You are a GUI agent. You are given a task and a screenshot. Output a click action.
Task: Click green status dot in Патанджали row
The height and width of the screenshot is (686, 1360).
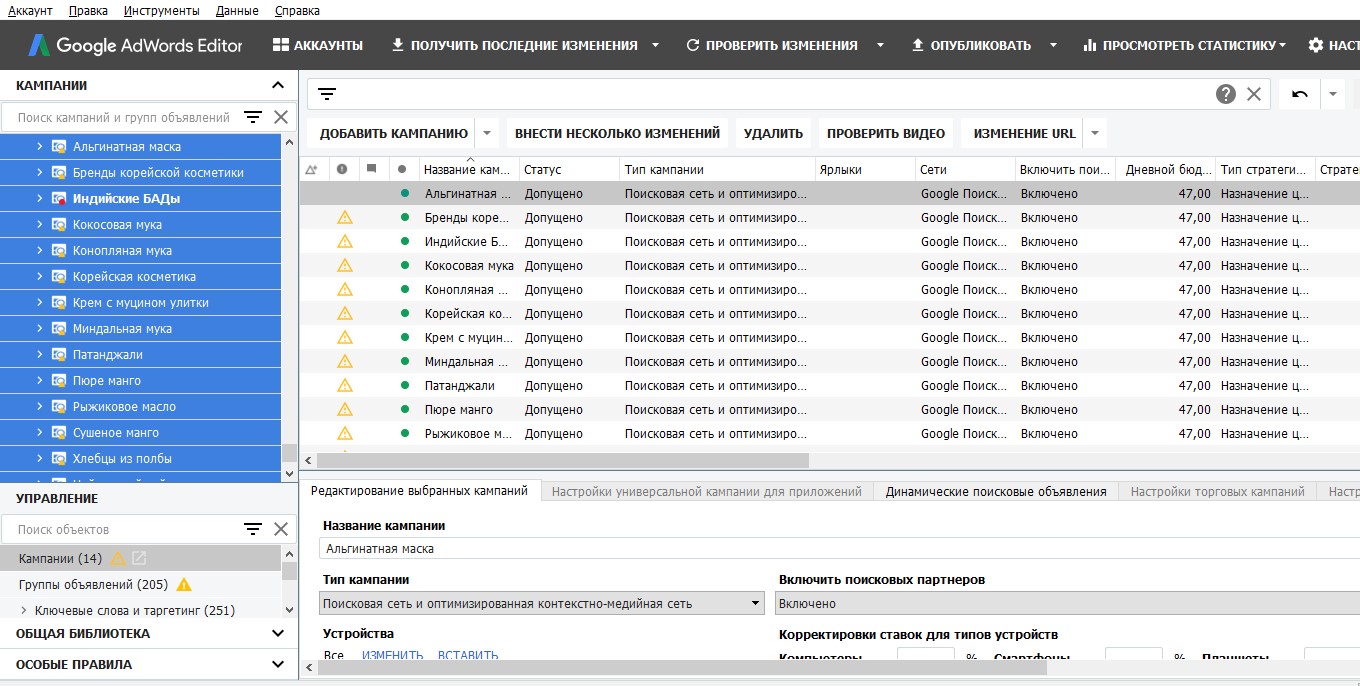click(x=404, y=385)
